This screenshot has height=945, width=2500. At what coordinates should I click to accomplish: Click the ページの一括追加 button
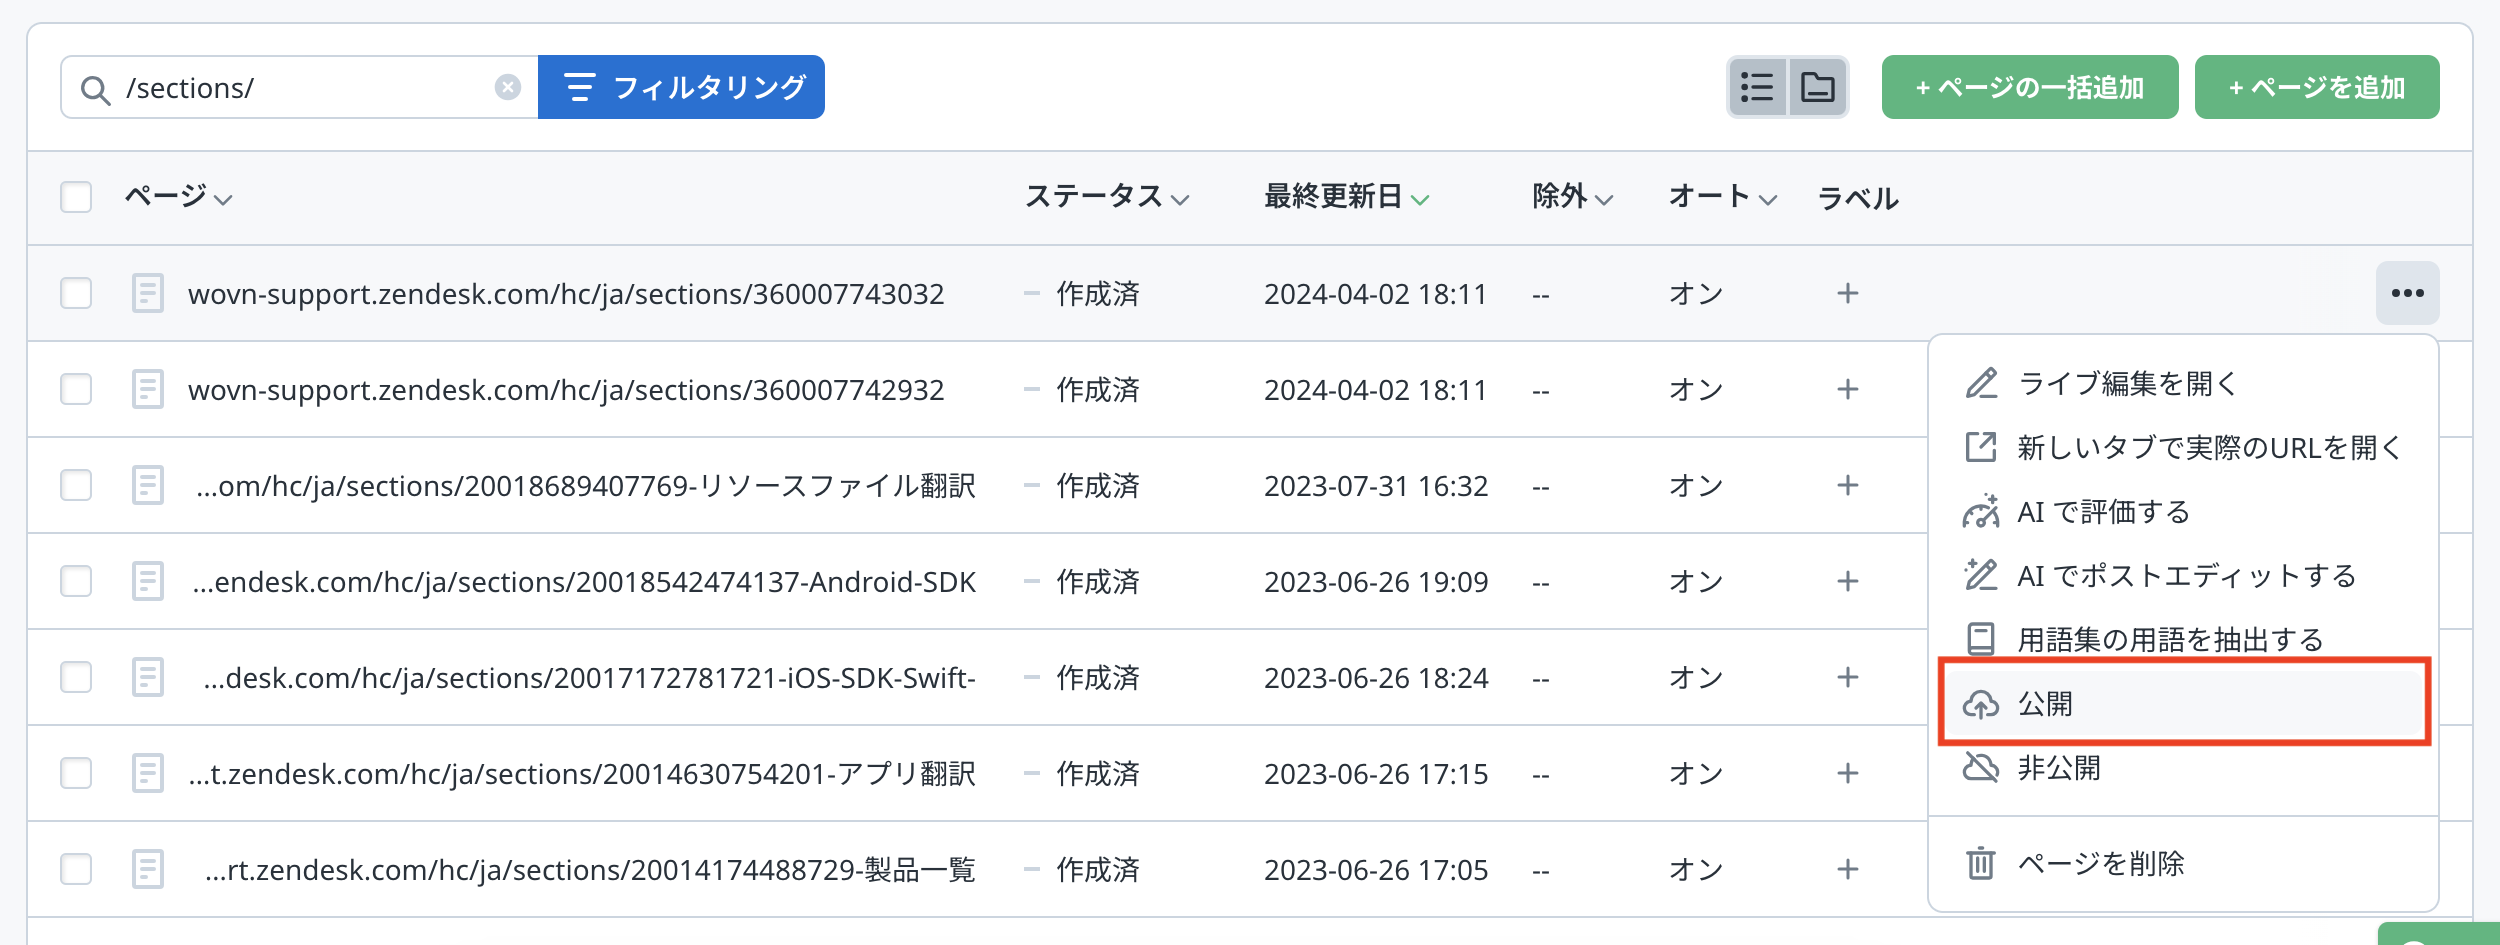(x=2029, y=88)
